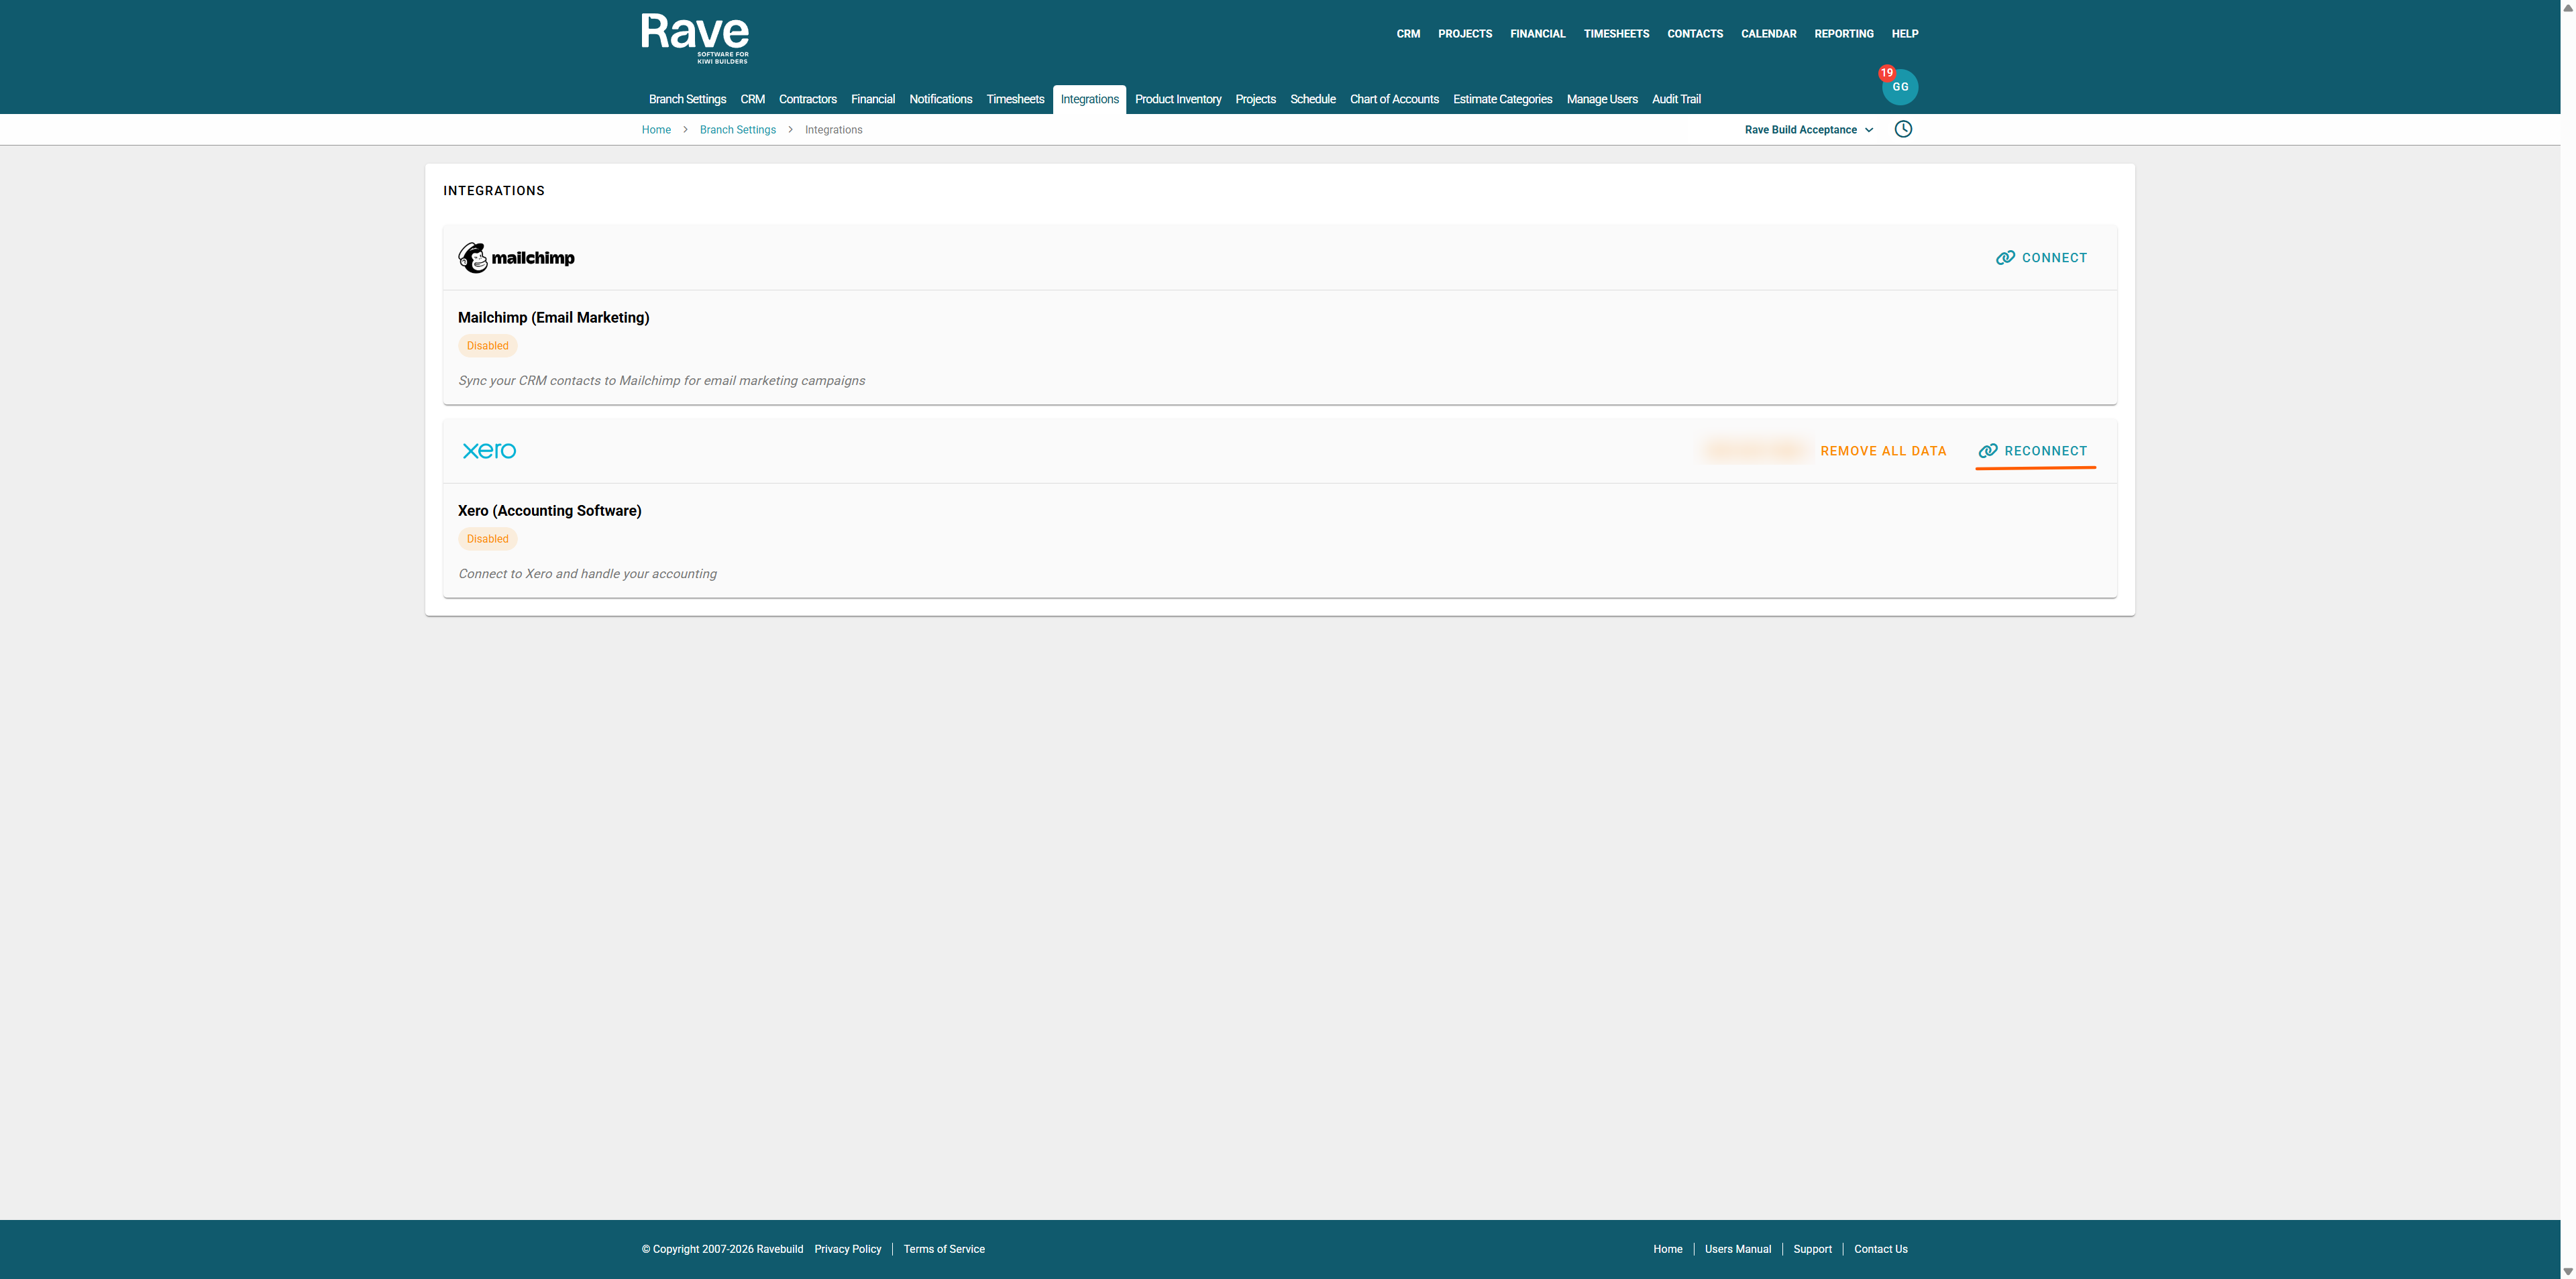Screen dimensions: 2576x1279
Task: Click the Mailchimp logo
Action: pos(516,258)
